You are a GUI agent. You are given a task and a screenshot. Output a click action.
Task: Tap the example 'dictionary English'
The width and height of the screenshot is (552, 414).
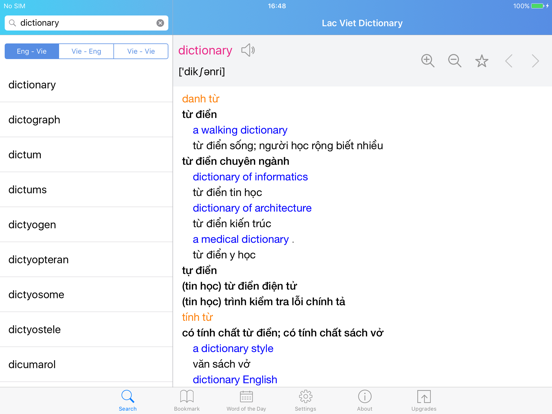(235, 380)
